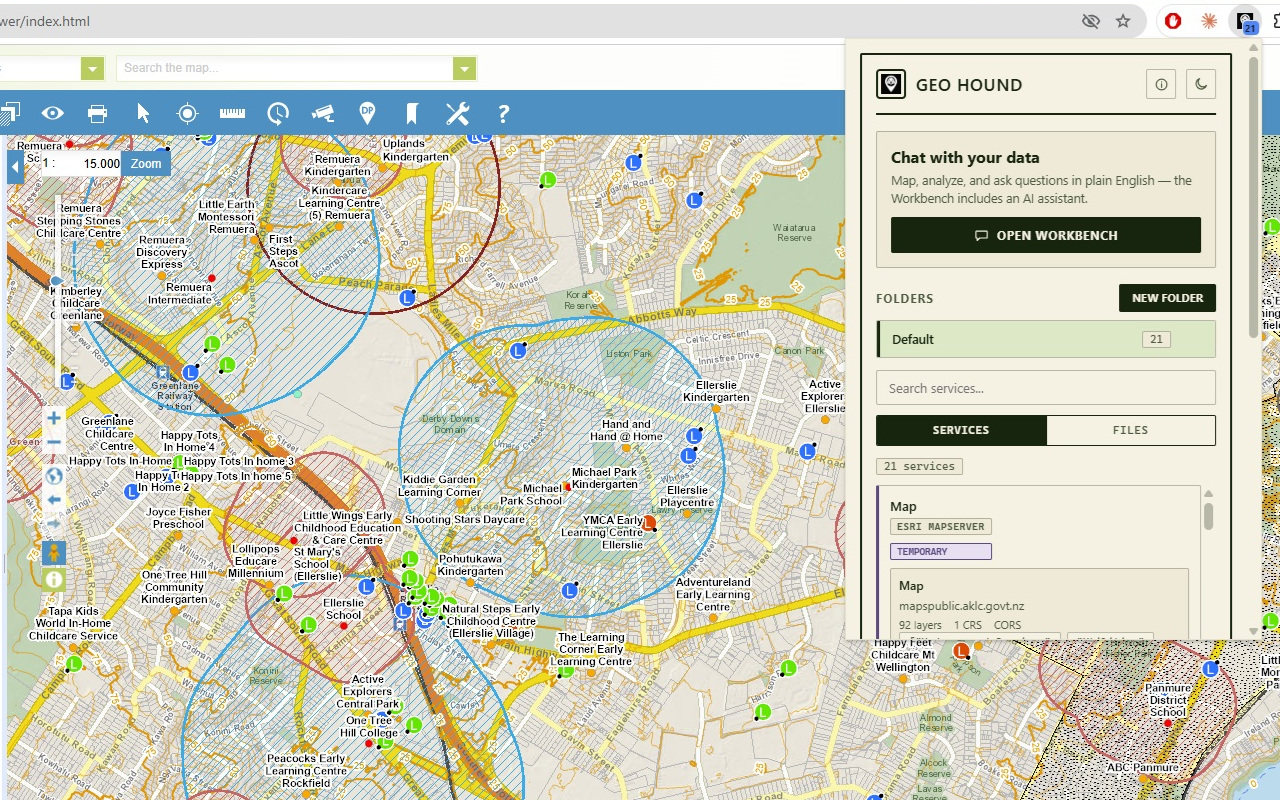Switch to the Files tab
The width and height of the screenshot is (1280, 800).
coord(1131,430)
